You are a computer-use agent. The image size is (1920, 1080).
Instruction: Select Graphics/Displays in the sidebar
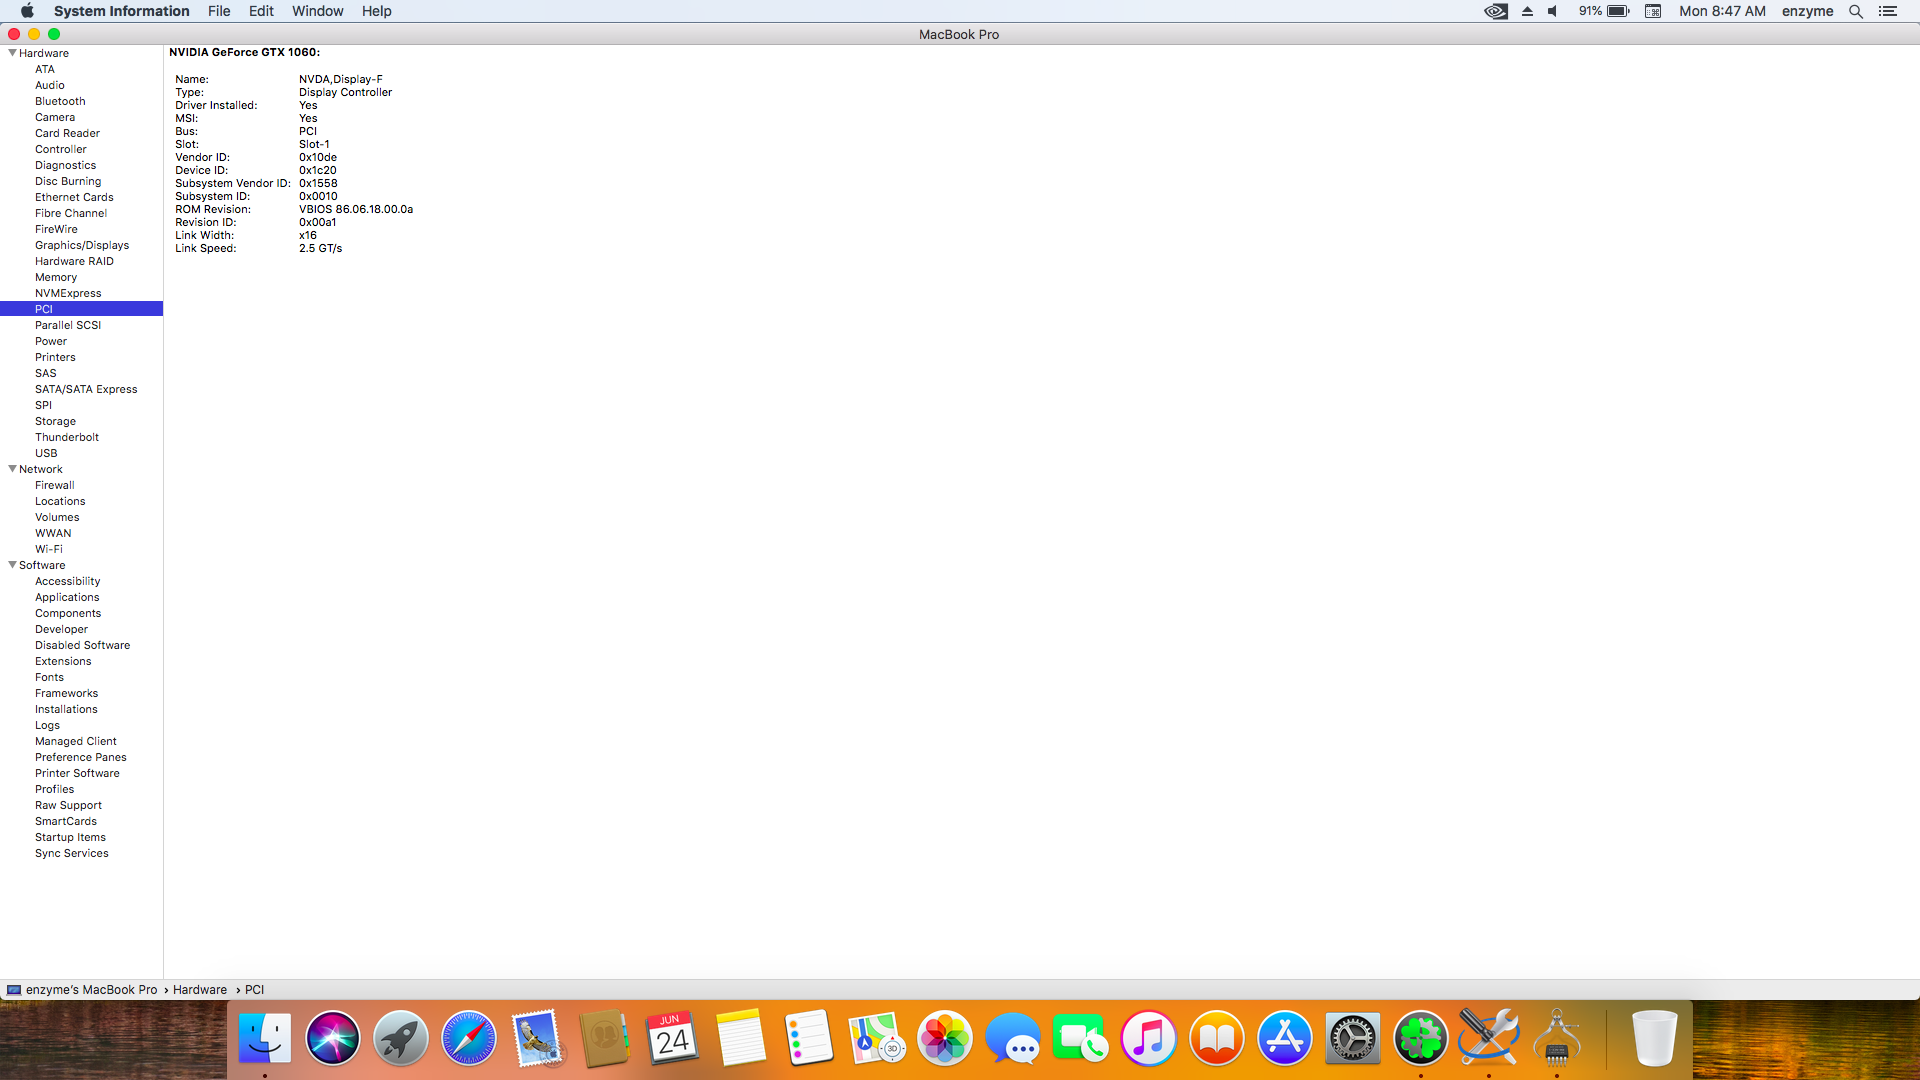point(82,245)
